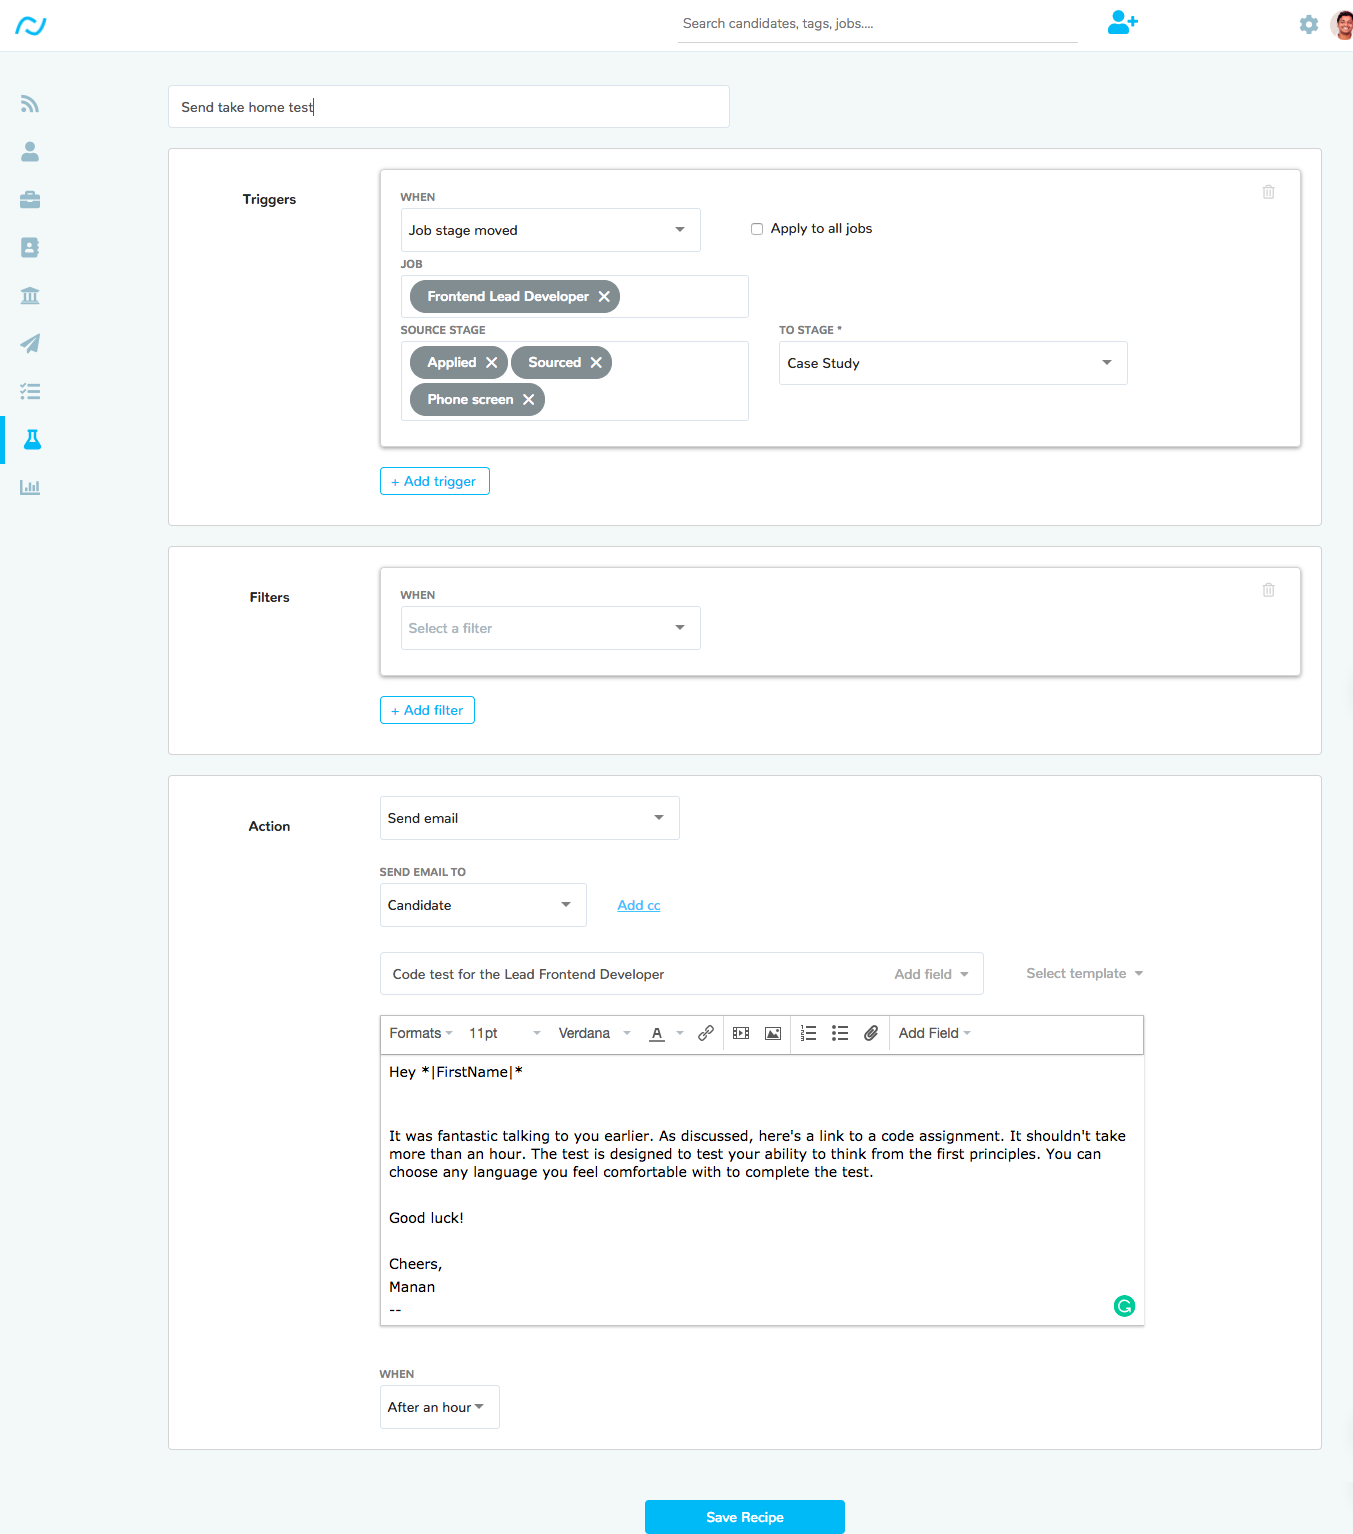Remove the Frontend Lead Developer job tag
Viewport: 1353px width, 1534px height.
point(604,297)
